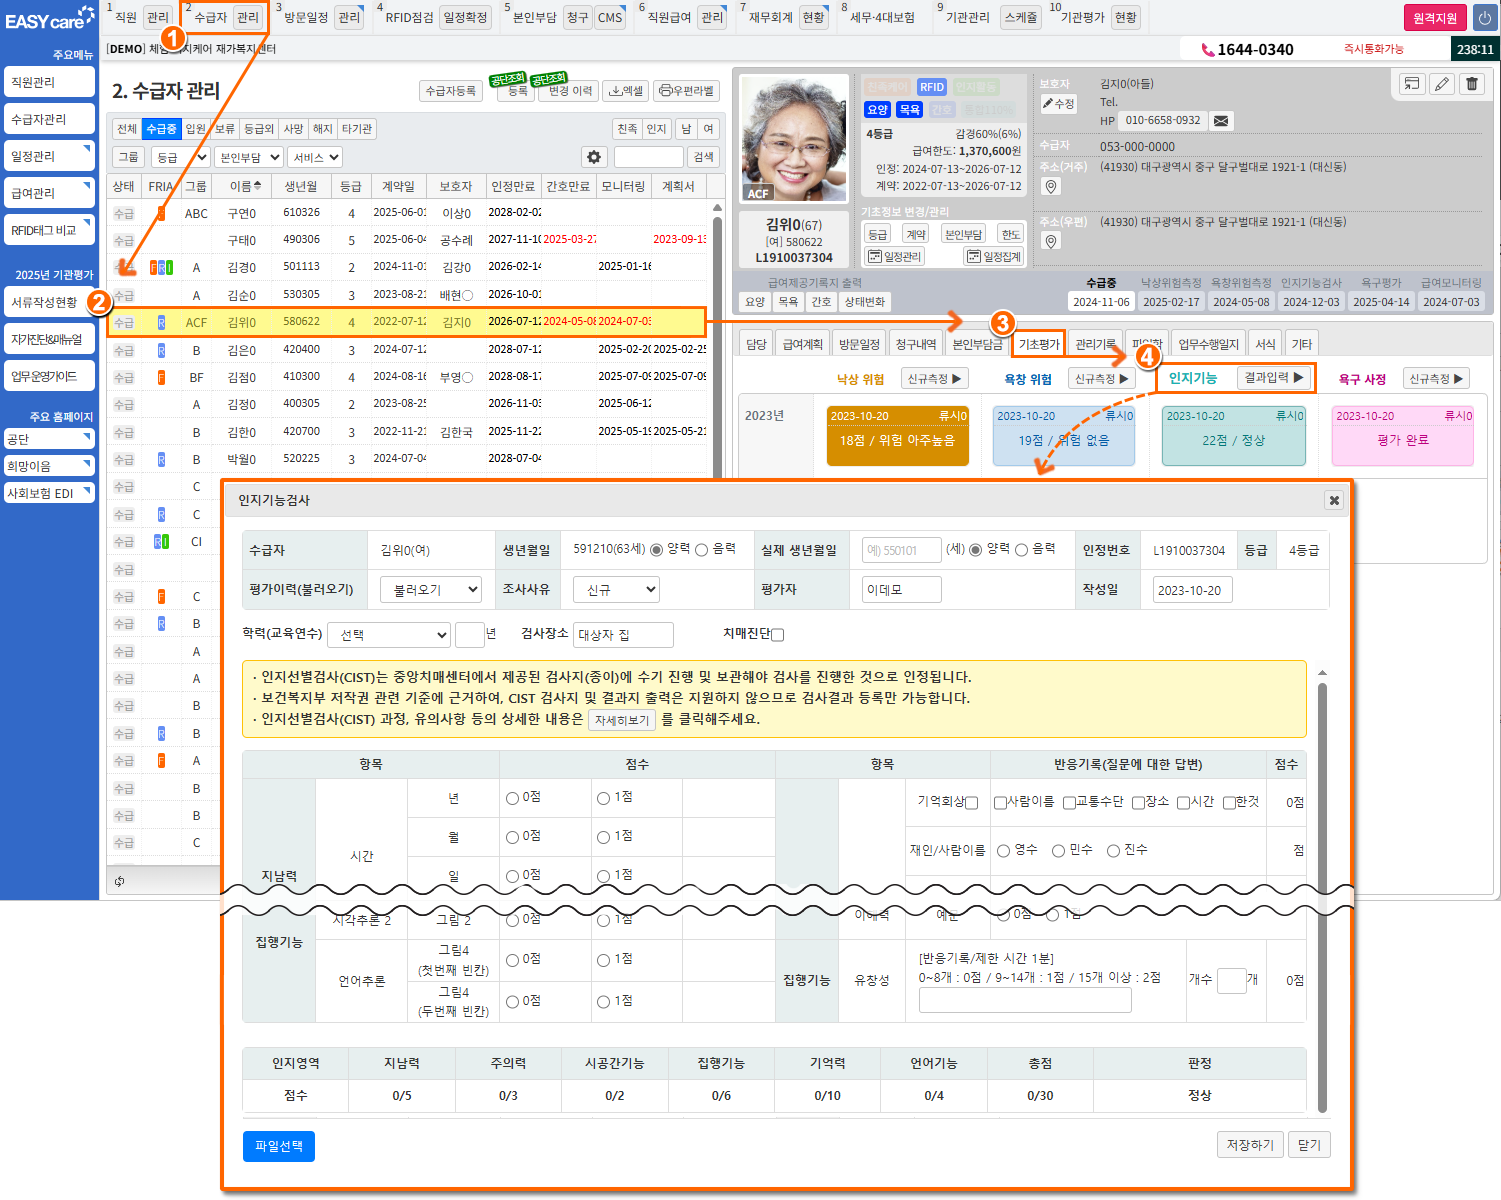Click the envelope message icon beside the HP number
Screen dimensions: 1501x1200
pyautogui.click(x=1221, y=121)
